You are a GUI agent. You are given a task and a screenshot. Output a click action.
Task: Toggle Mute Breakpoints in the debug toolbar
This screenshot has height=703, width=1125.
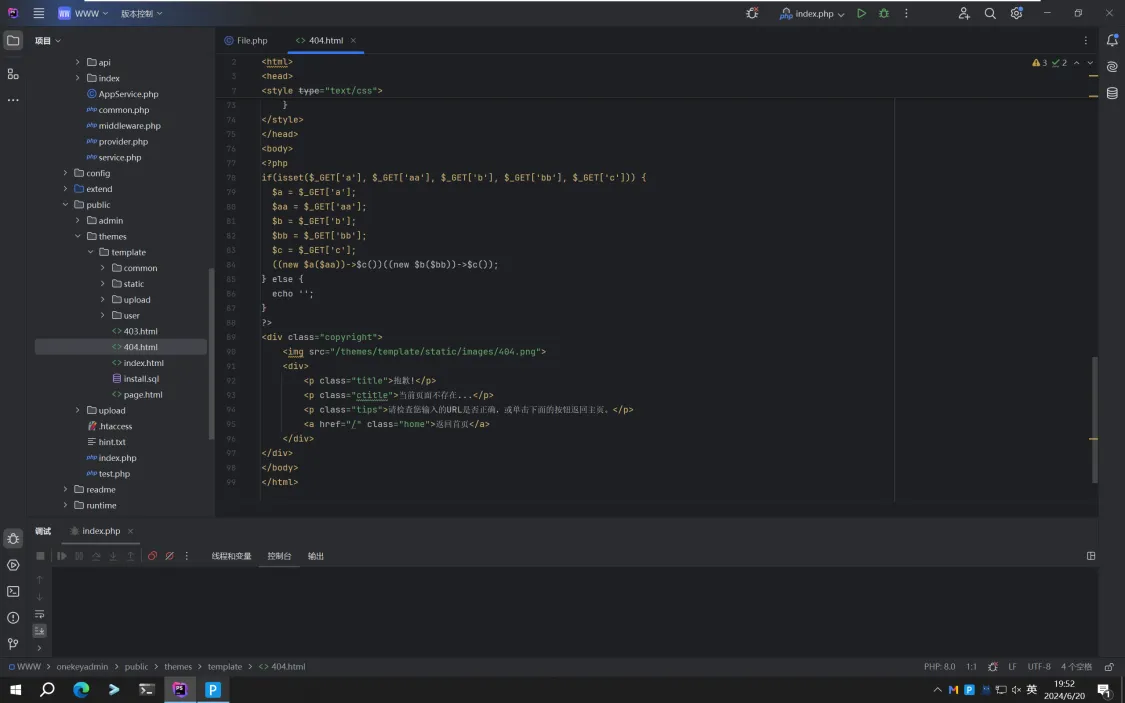(x=169, y=556)
